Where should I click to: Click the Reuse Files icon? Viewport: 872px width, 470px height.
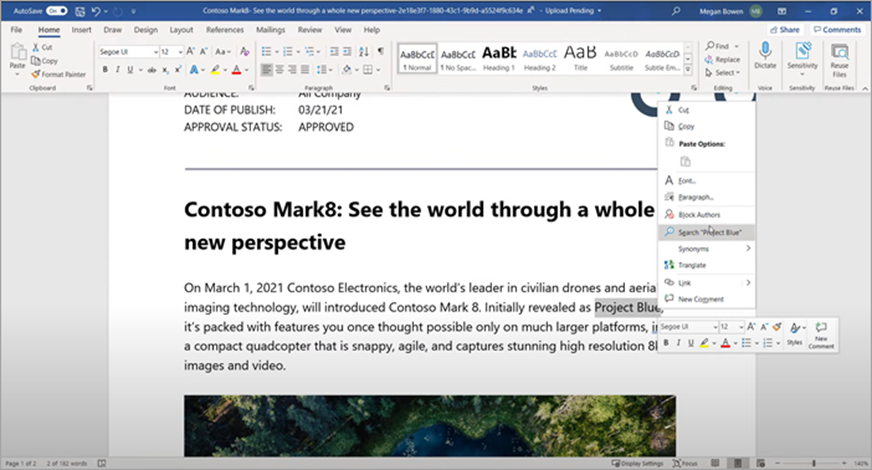(x=839, y=52)
